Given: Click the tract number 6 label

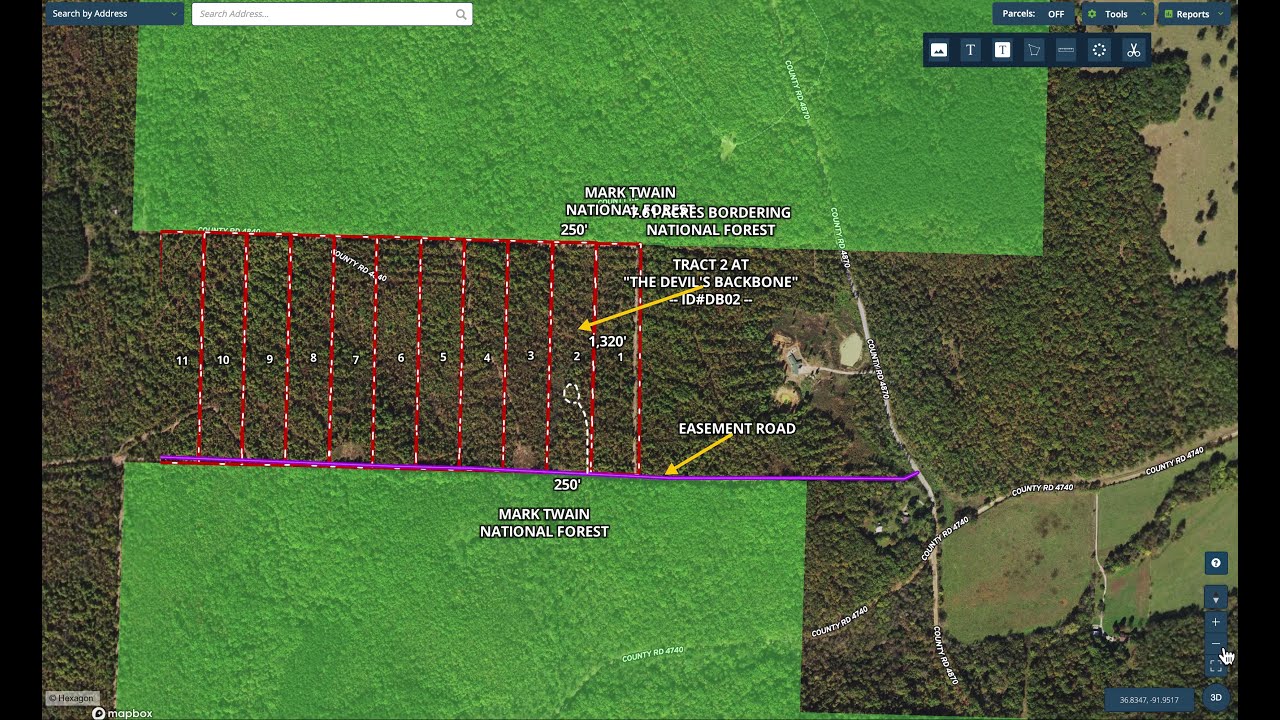Looking at the screenshot, I should [x=401, y=357].
